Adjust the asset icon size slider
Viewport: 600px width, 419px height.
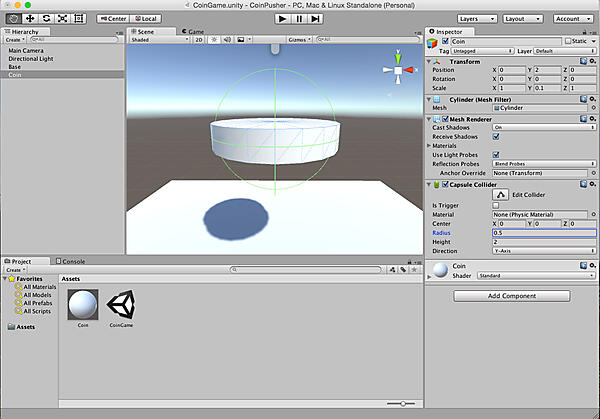(402, 403)
